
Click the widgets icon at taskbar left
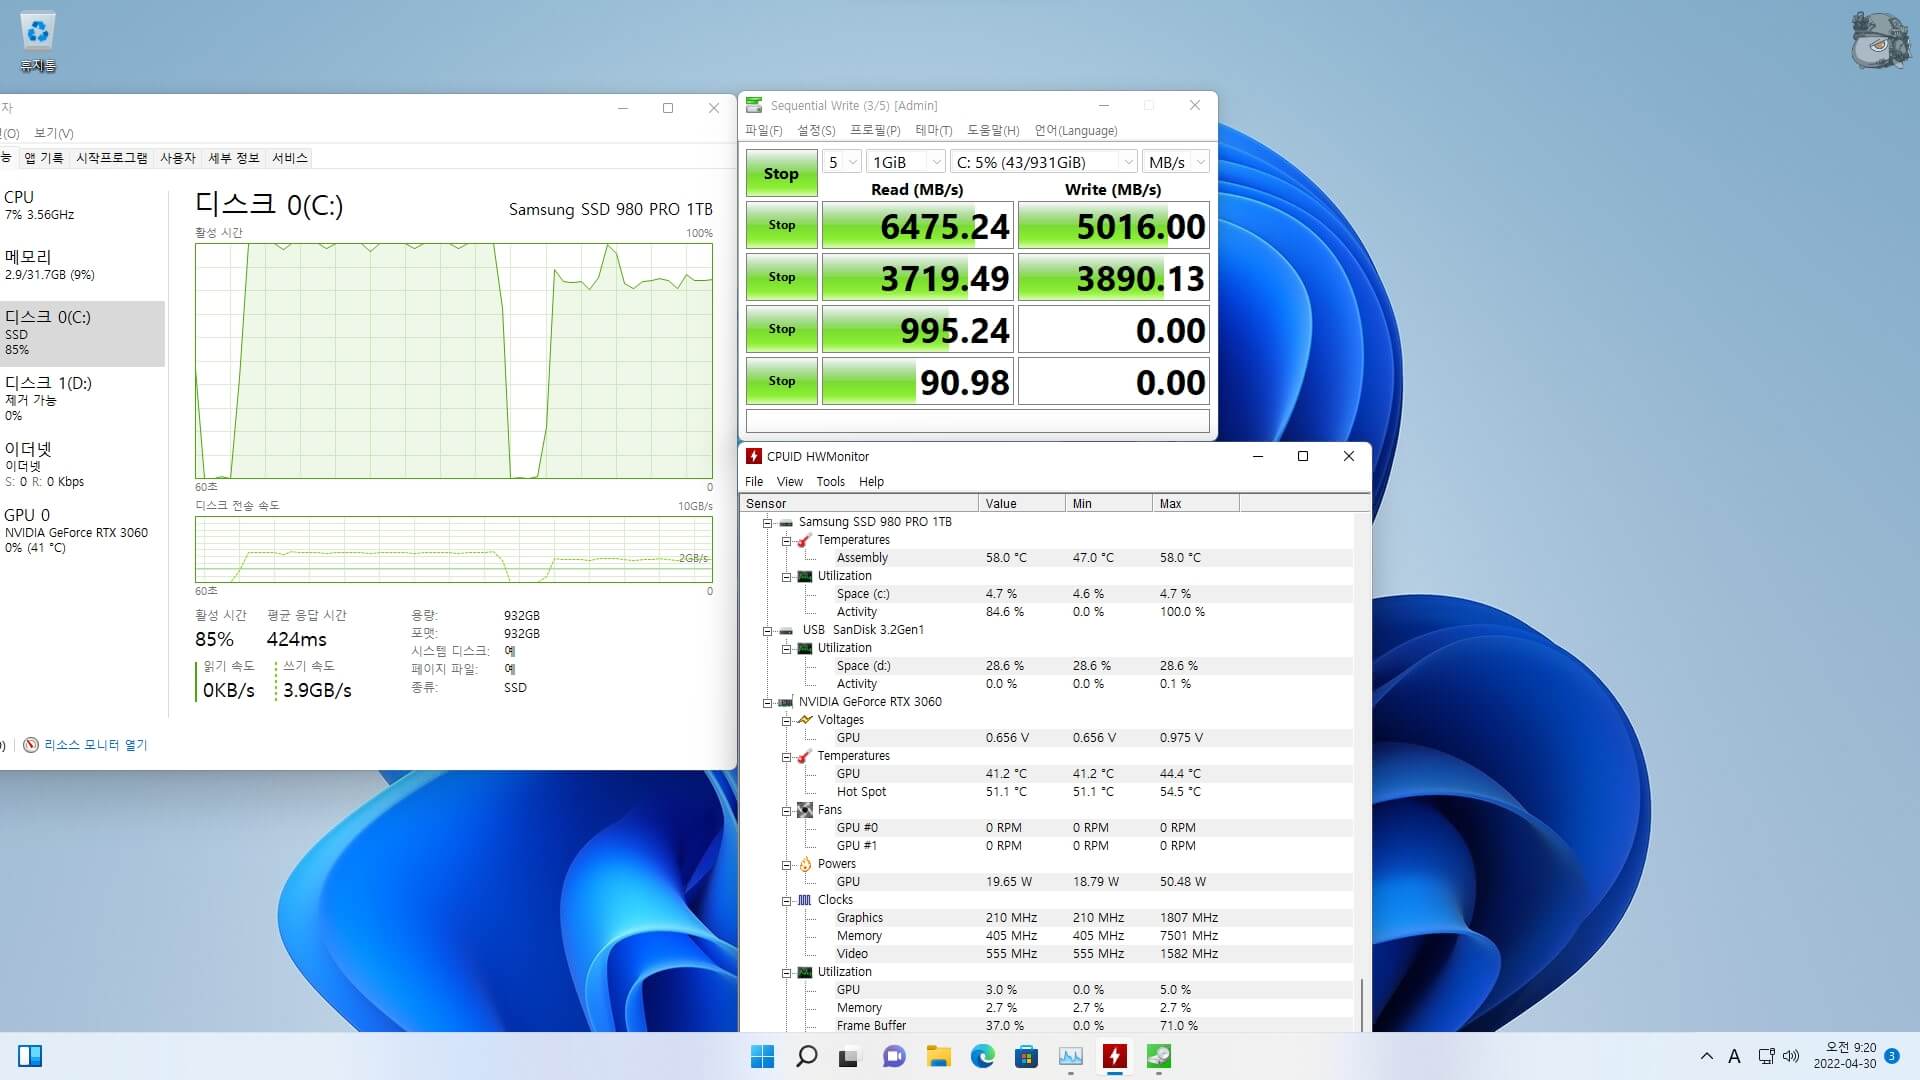tap(30, 1056)
